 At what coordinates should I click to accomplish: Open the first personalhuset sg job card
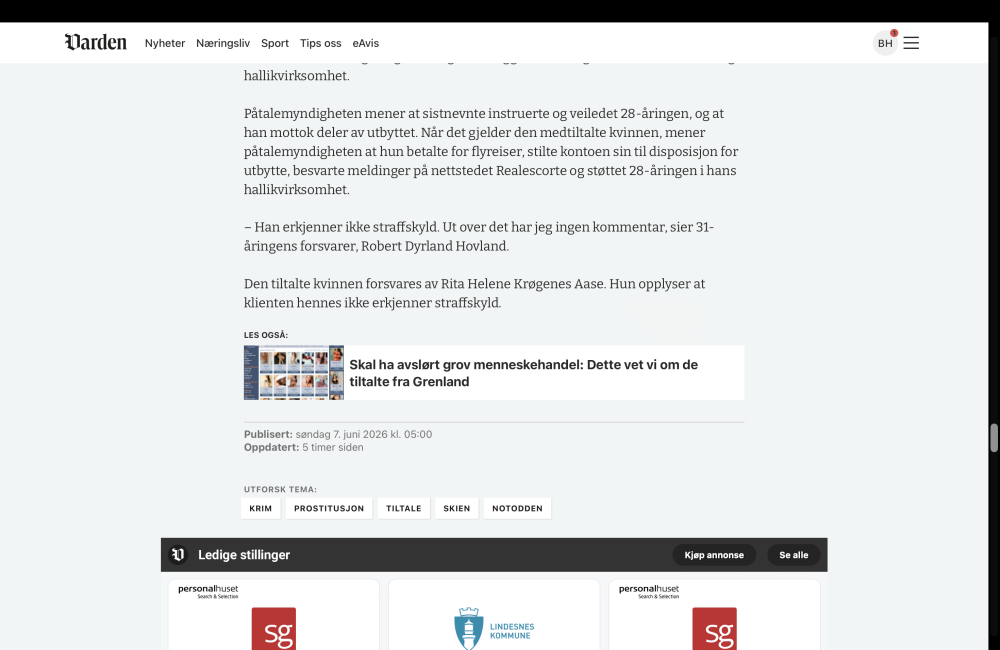(274, 615)
